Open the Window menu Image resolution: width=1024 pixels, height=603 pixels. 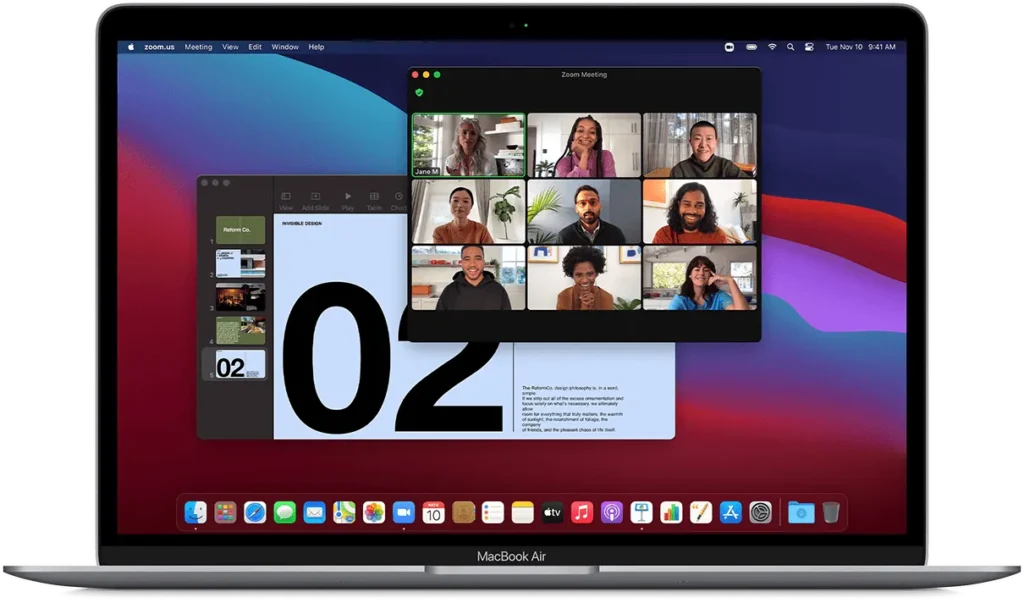coord(285,47)
